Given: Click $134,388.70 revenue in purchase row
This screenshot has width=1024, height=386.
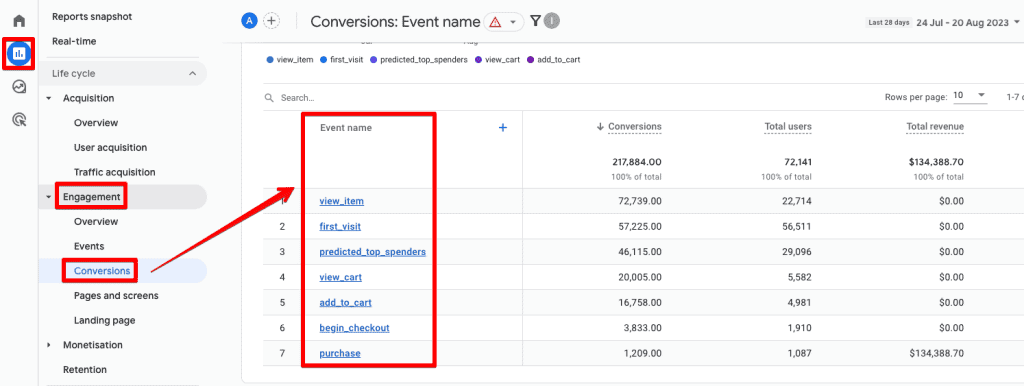Looking at the screenshot, I should [935, 353].
